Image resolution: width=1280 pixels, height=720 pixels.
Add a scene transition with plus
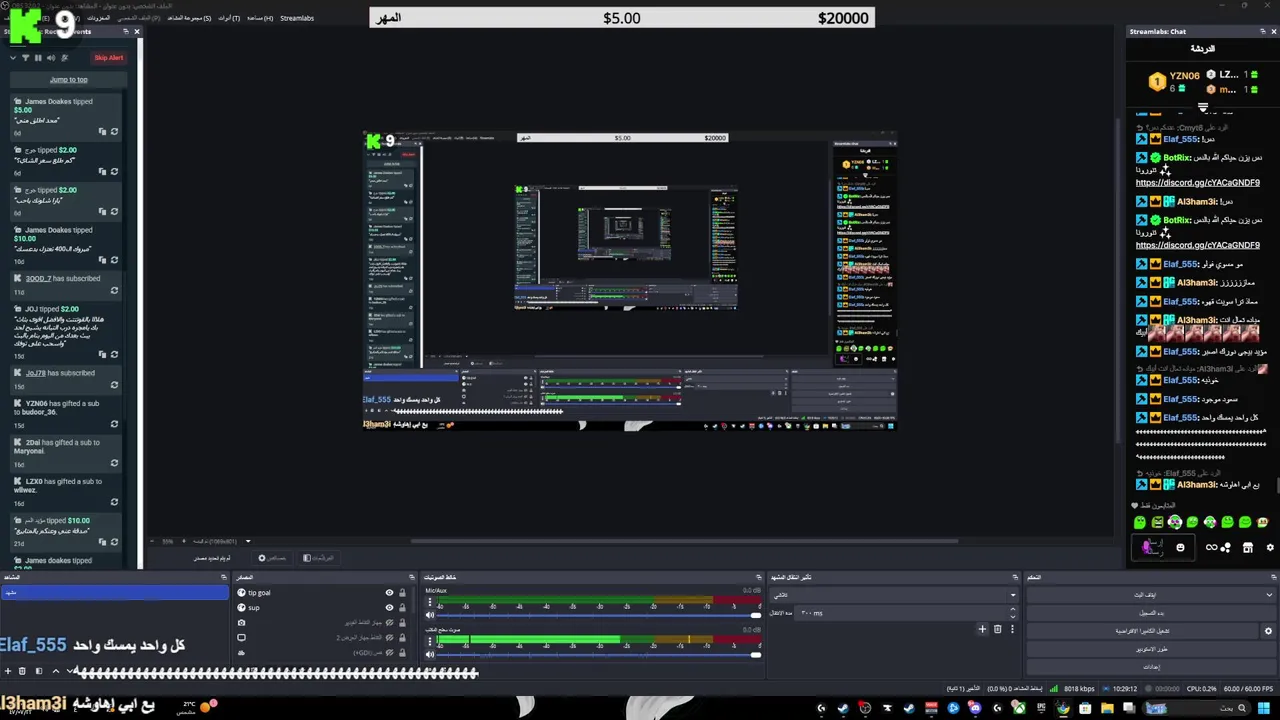click(x=982, y=629)
